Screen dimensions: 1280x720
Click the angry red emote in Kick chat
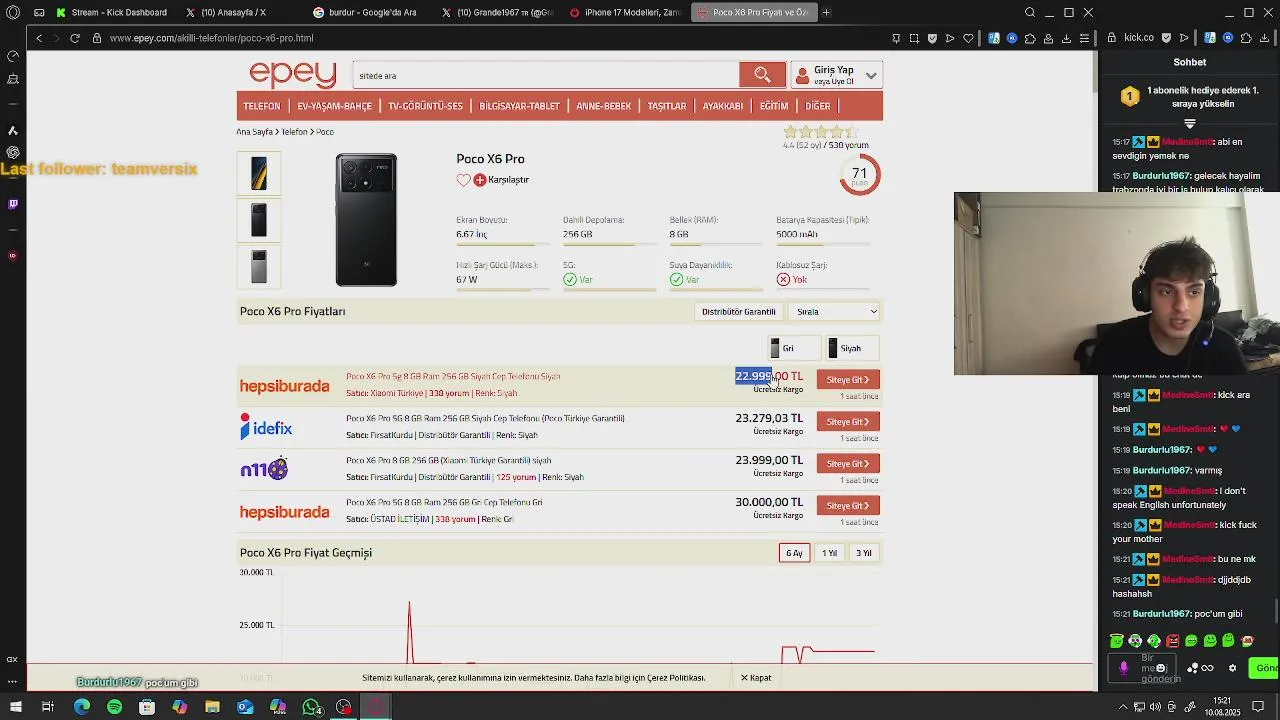pyautogui.click(x=1173, y=640)
